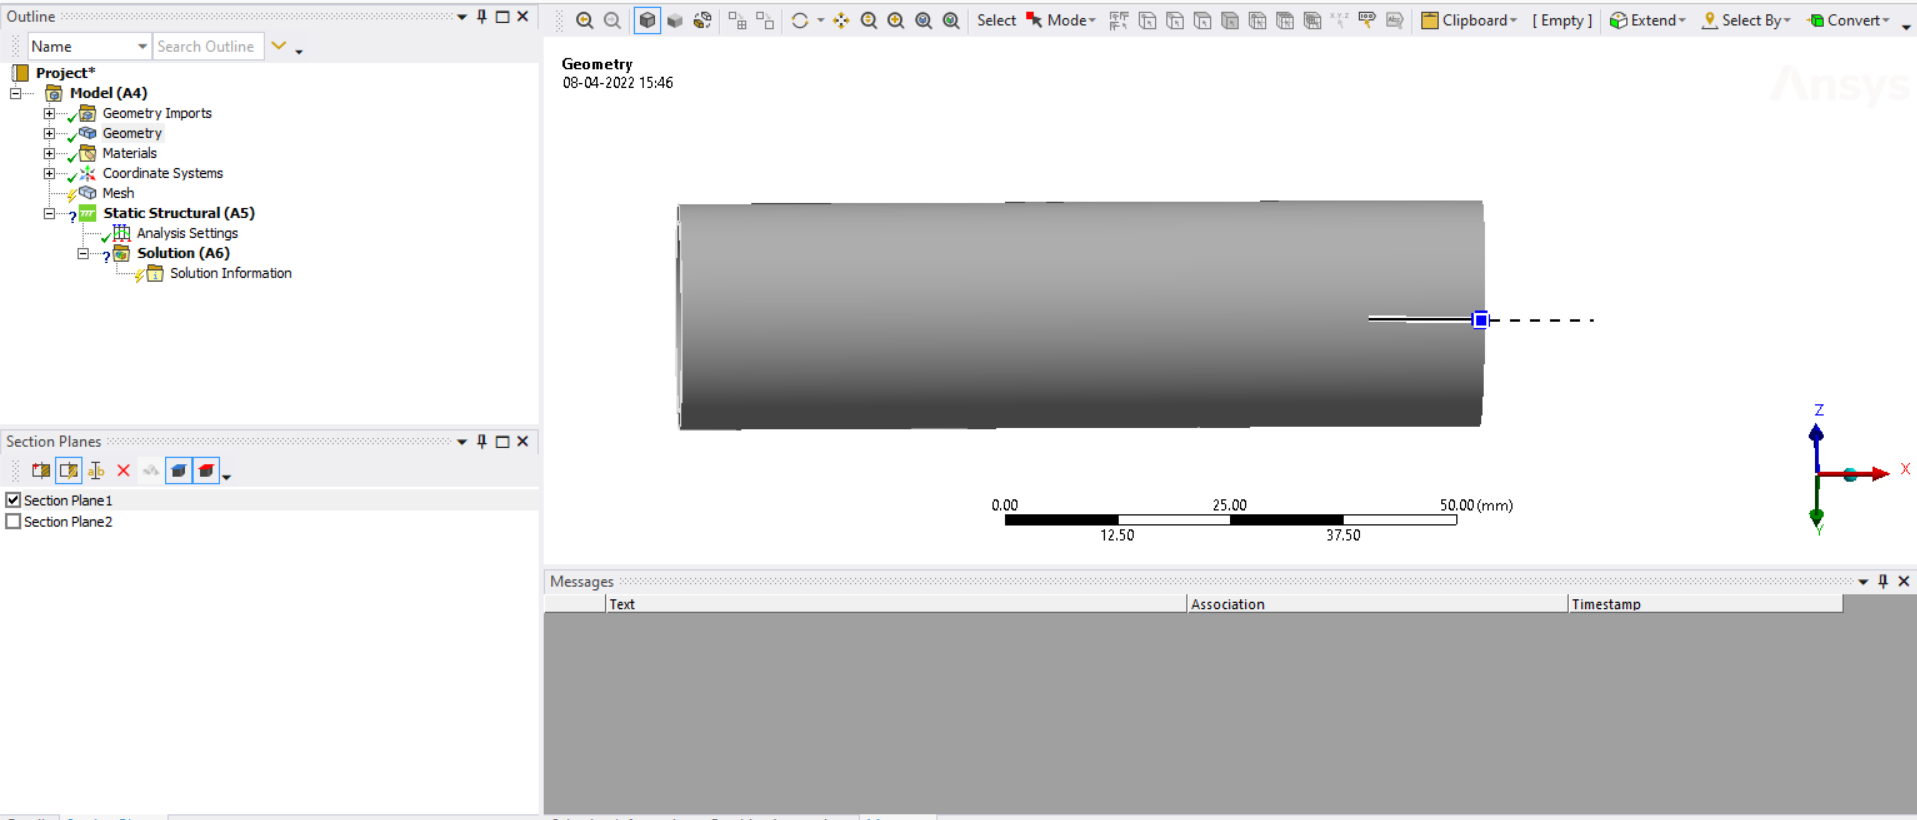Delete section plane with the red X
The image size is (1917, 820).
[x=123, y=471]
